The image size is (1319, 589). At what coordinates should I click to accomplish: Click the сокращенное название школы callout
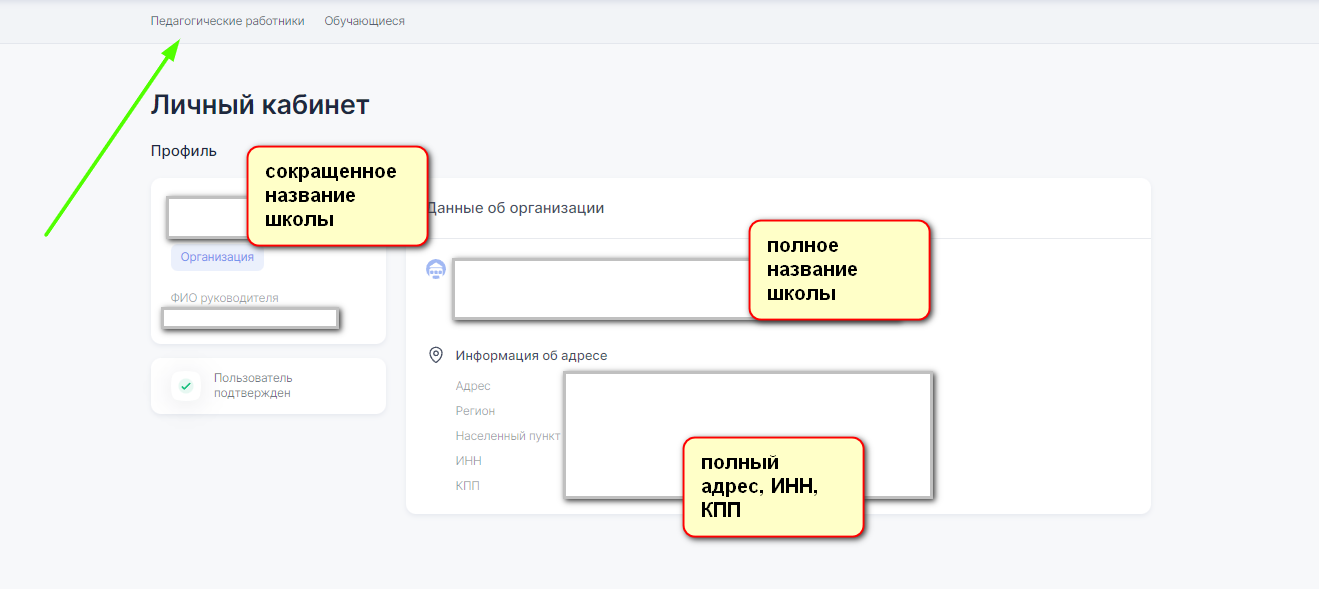click(x=337, y=195)
